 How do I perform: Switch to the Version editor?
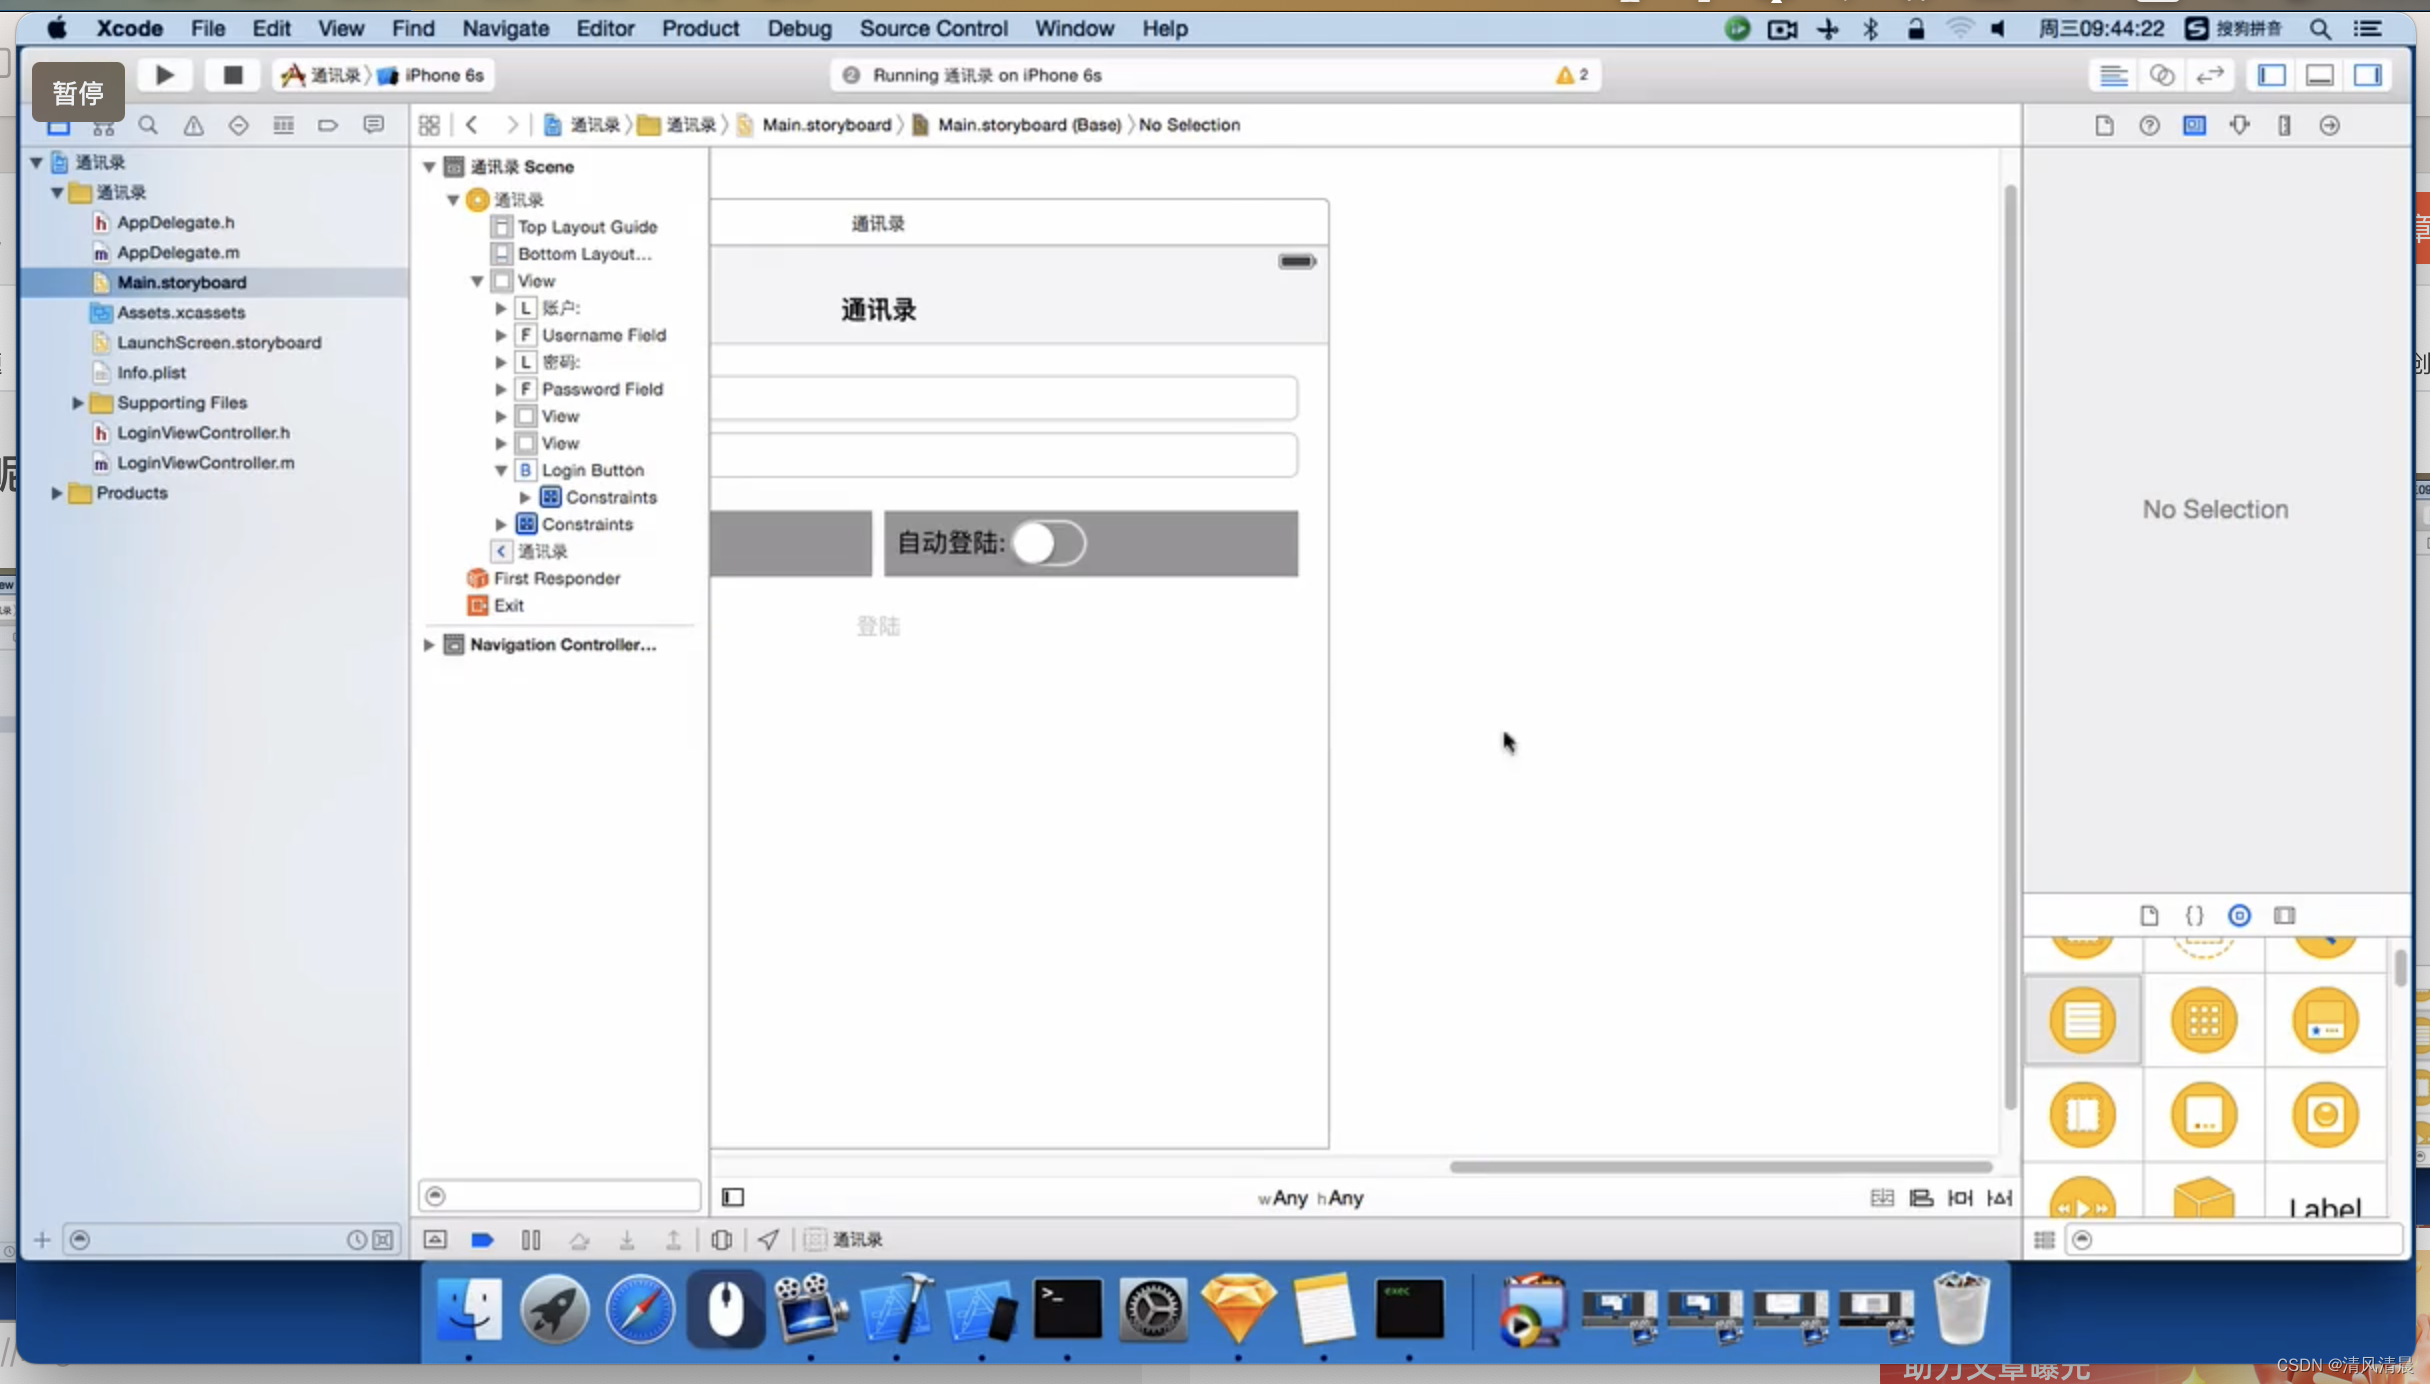2209,75
